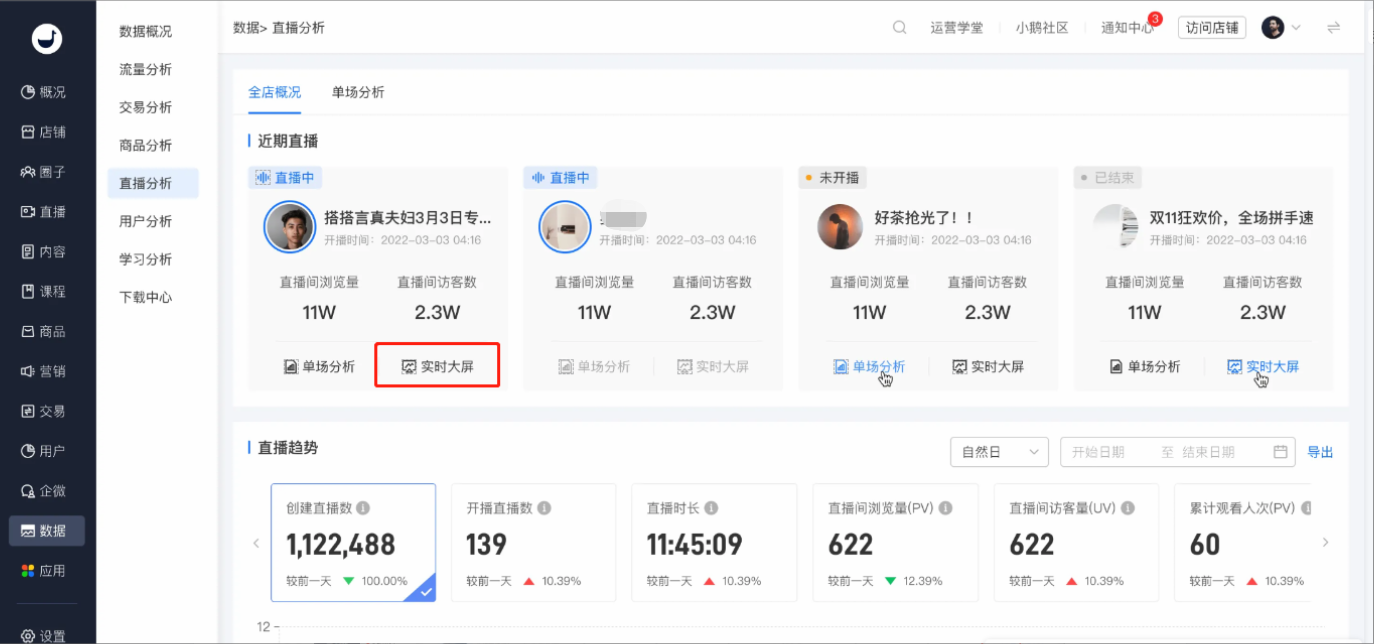Click the 导出 link
This screenshot has height=644, width=1374.
pyautogui.click(x=1320, y=452)
